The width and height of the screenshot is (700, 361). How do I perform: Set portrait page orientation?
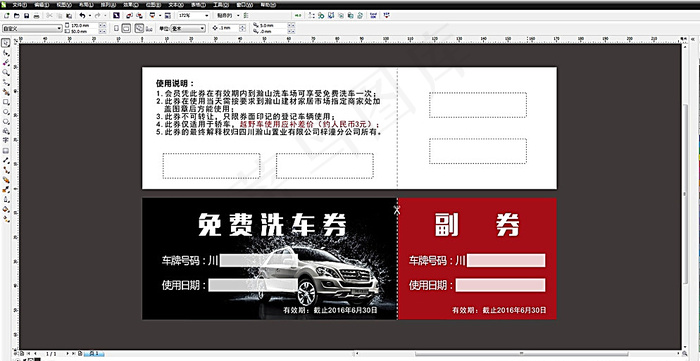click(117, 28)
